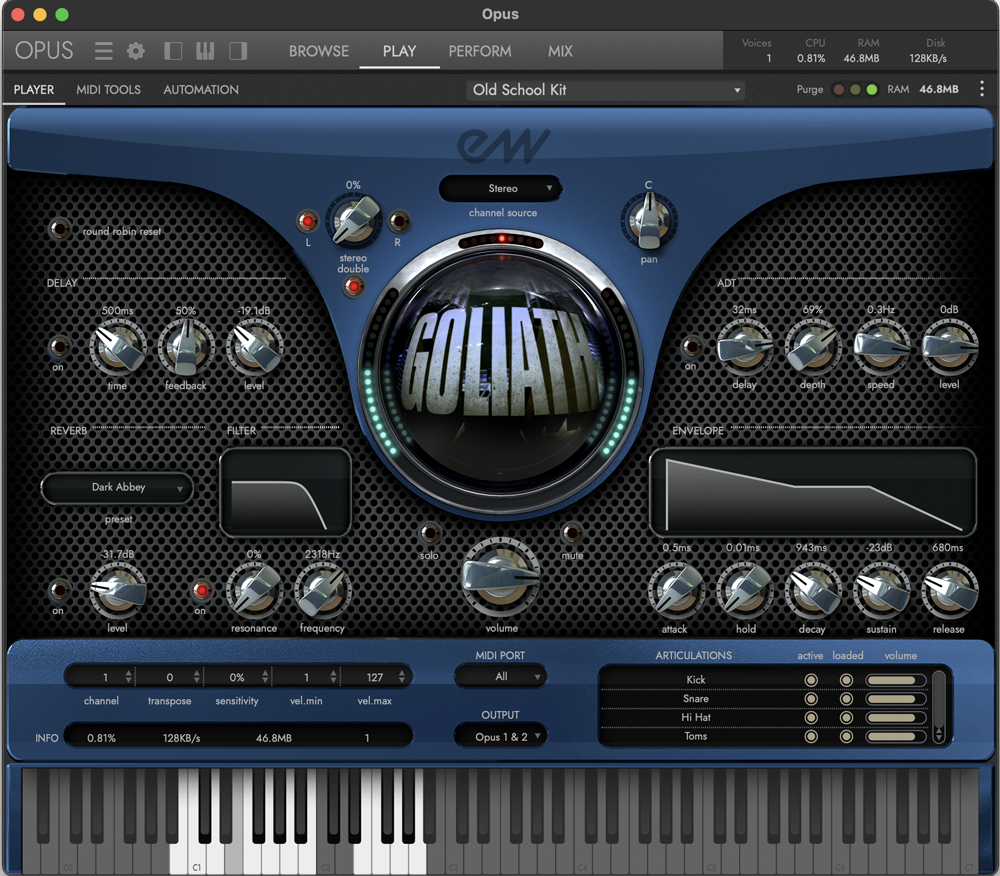Toggle the left panel view icon

click(x=170, y=50)
